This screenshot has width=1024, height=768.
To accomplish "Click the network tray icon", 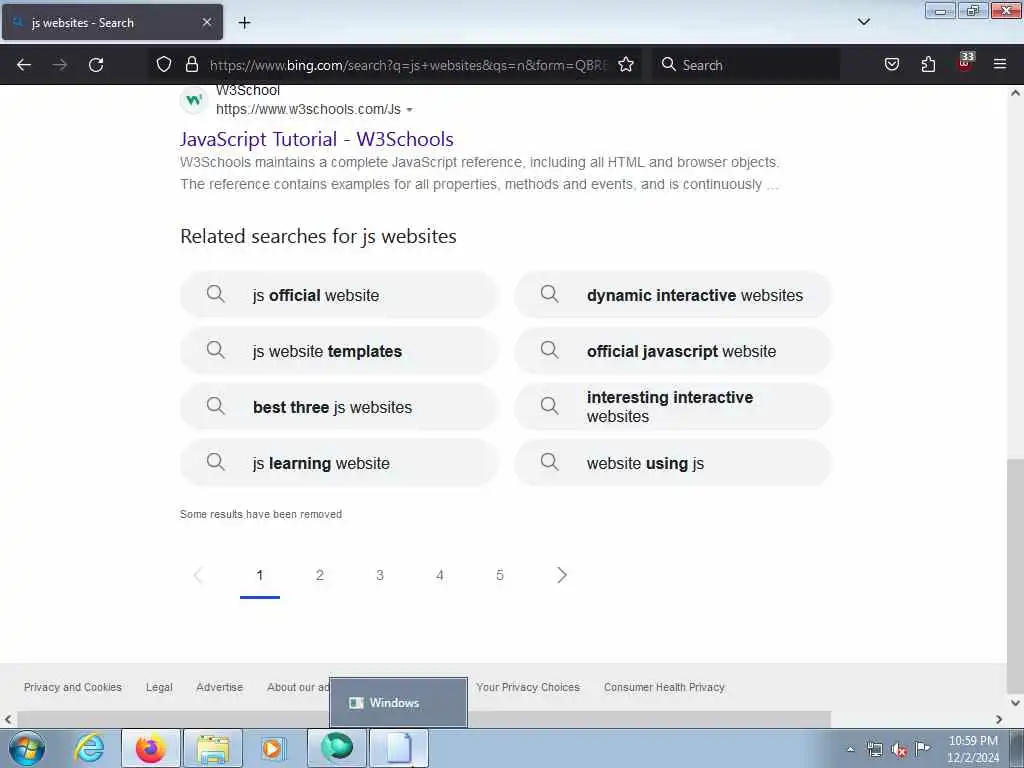I will pyautogui.click(x=874, y=750).
